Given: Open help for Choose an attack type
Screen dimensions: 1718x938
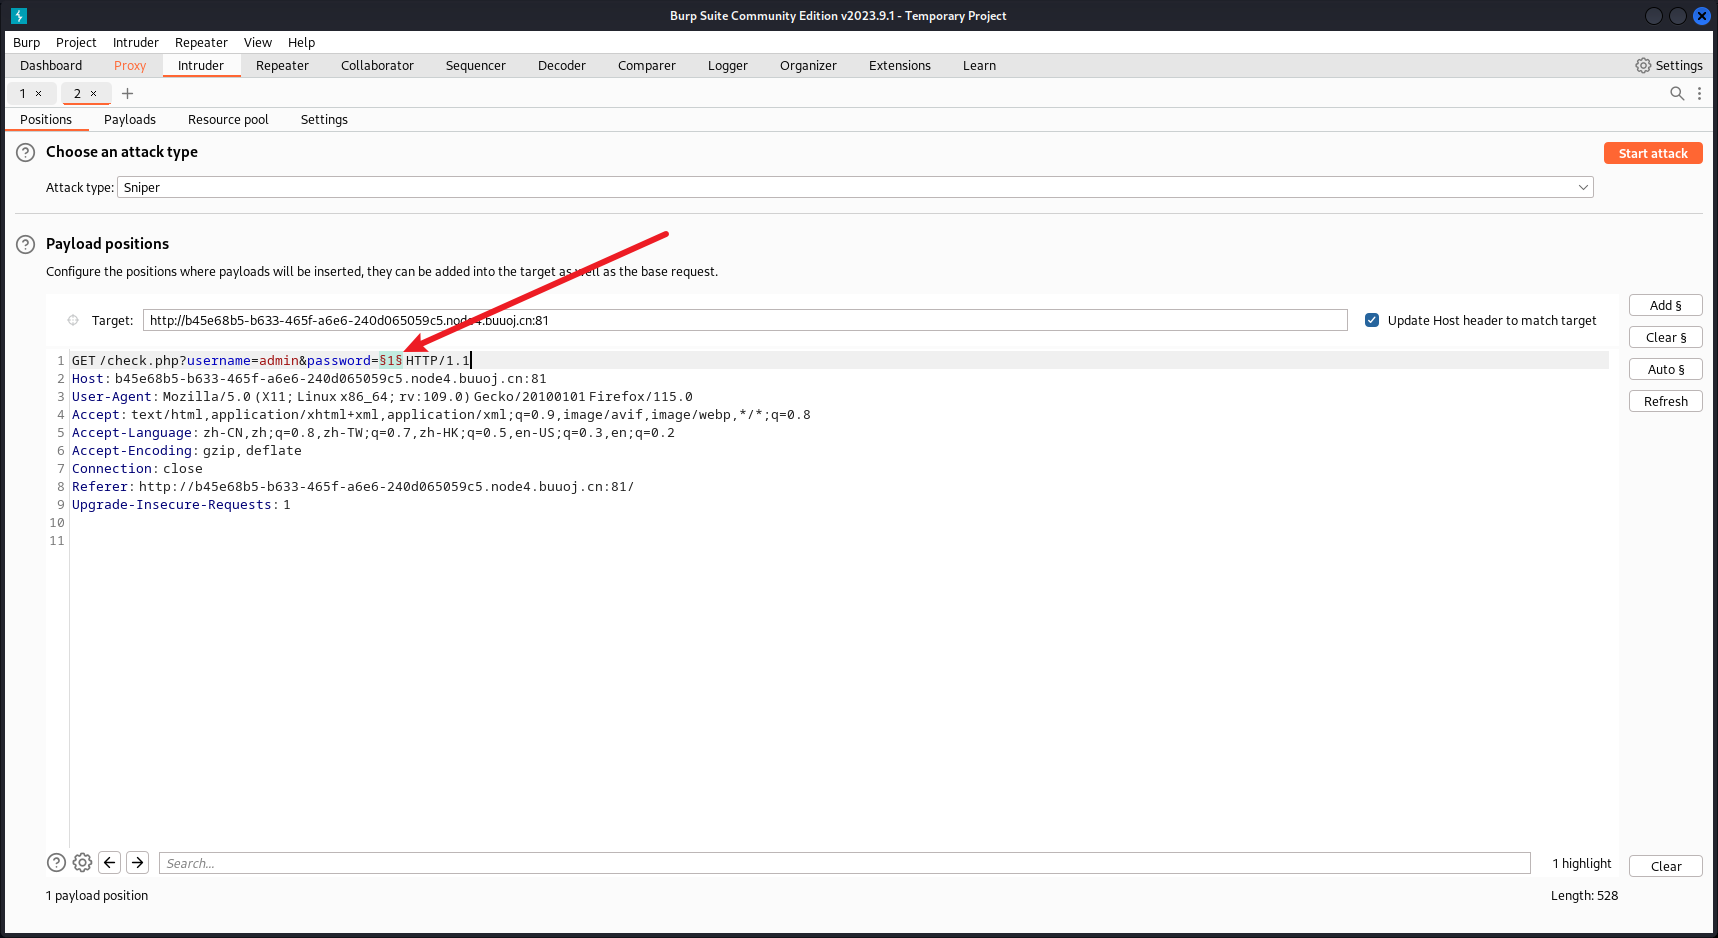Looking at the screenshot, I should [26, 153].
